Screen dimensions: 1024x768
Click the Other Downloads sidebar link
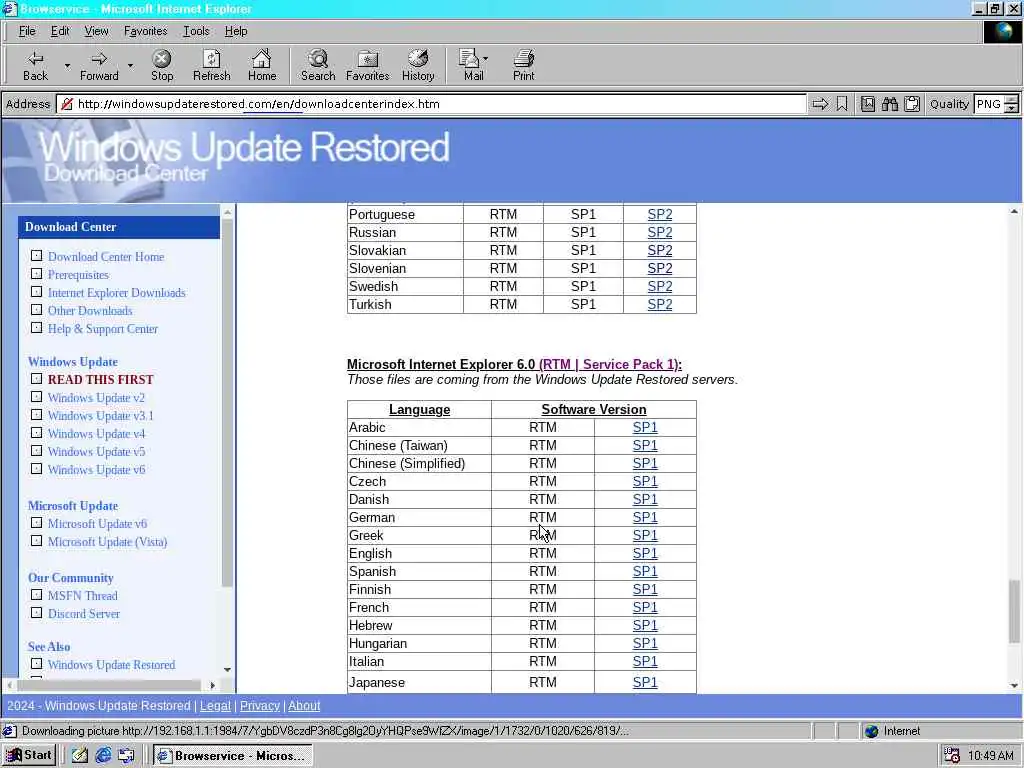[x=89, y=311]
